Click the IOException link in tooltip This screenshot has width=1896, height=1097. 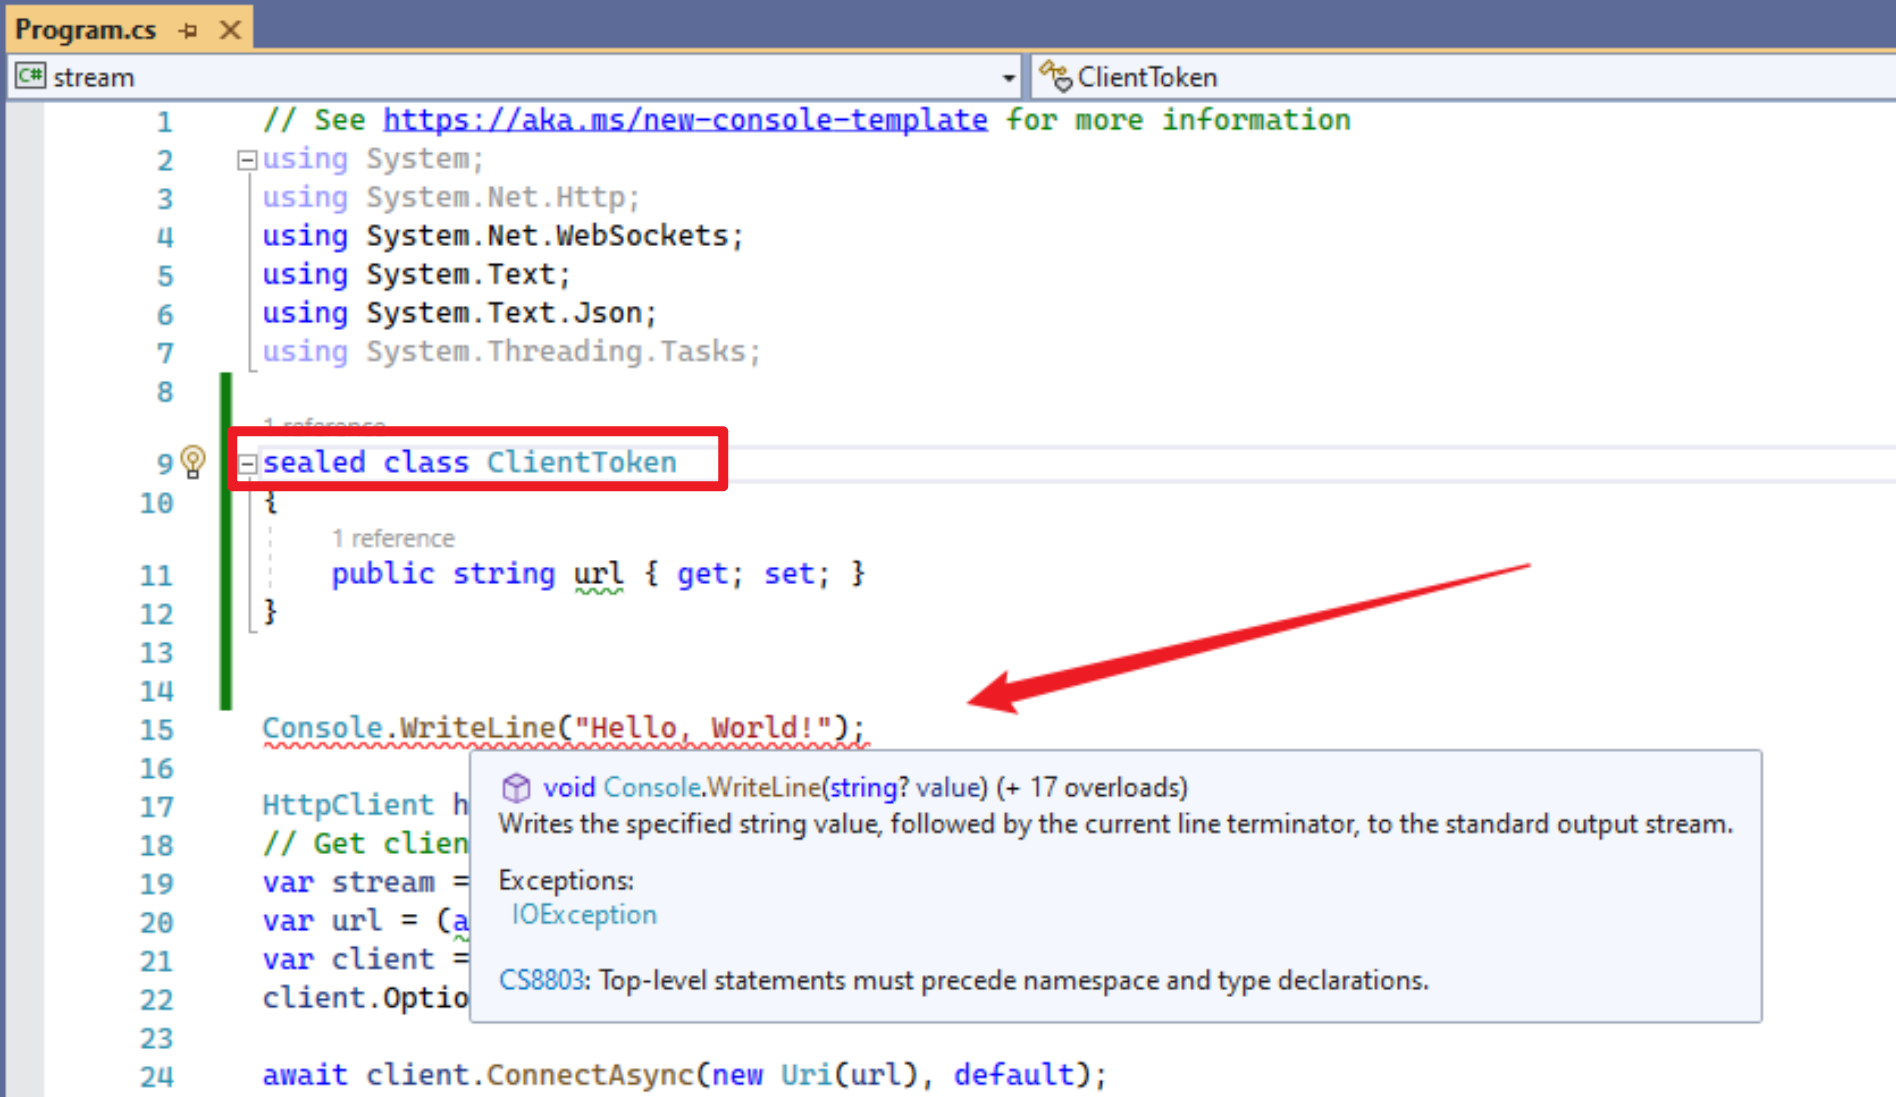pos(584,915)
